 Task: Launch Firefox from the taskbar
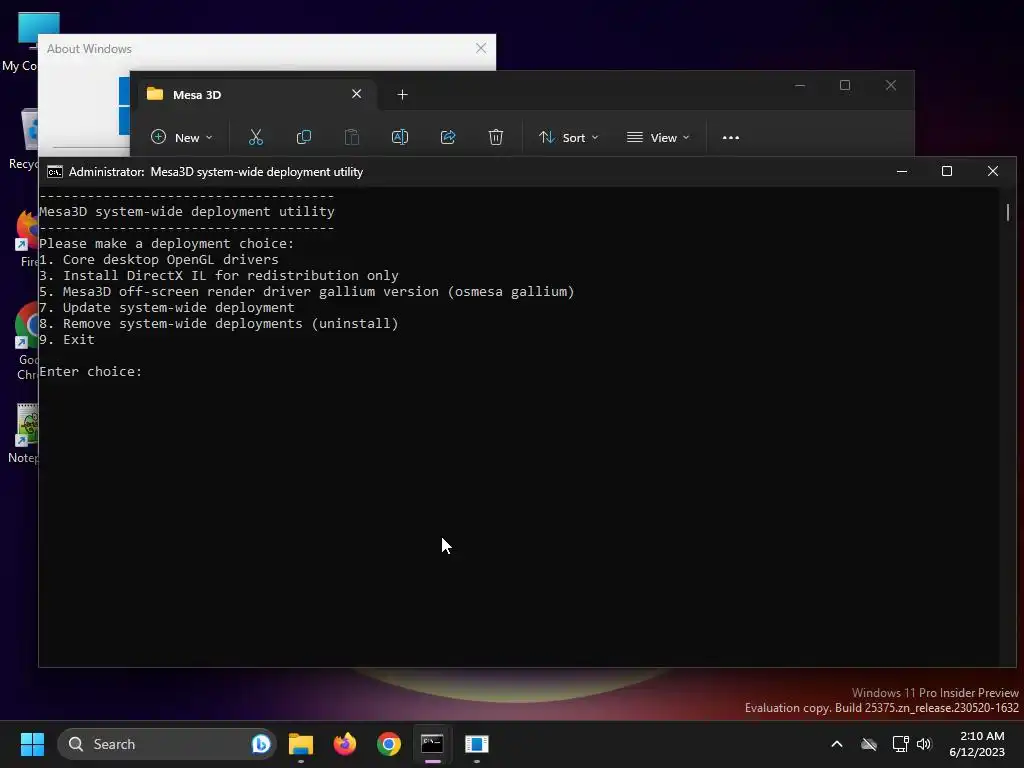point(345,744)
